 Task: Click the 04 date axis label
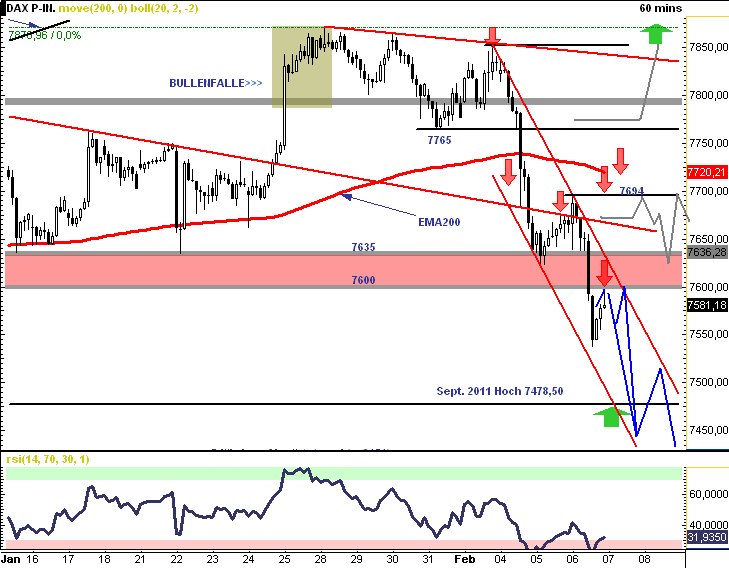tap(500, 559)
